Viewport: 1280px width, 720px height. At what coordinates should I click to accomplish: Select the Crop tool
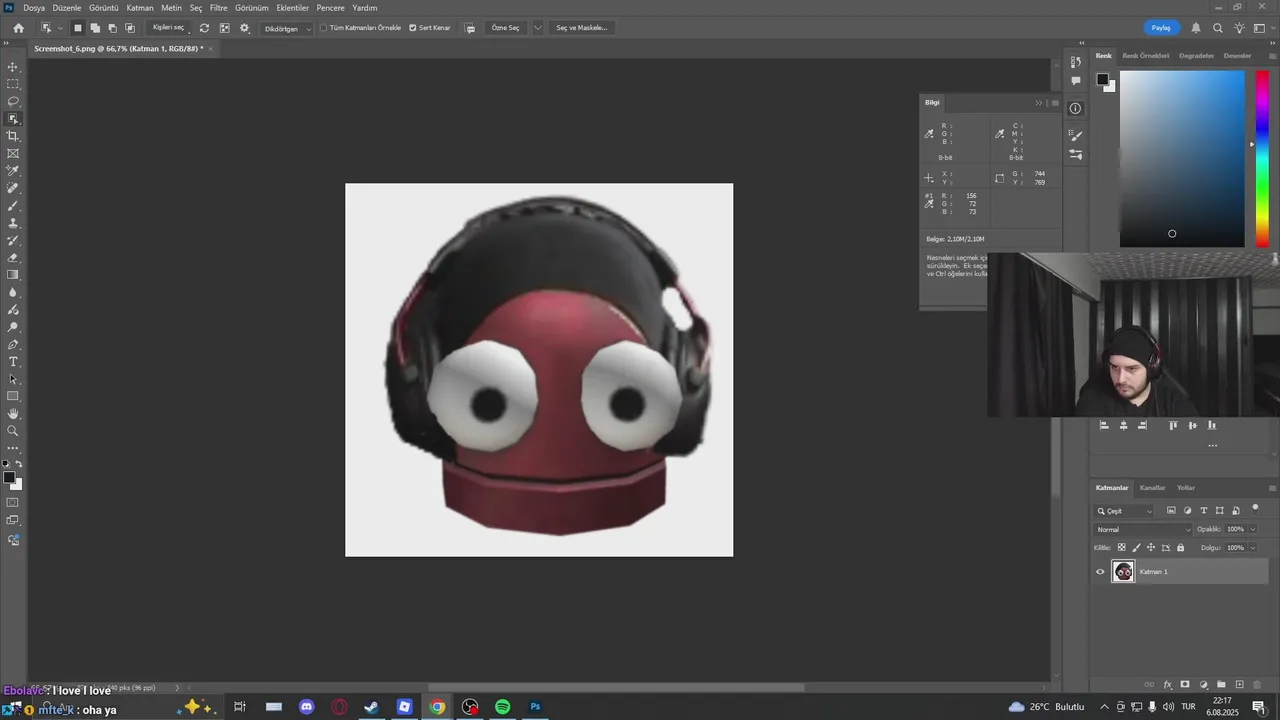[13, 136]
